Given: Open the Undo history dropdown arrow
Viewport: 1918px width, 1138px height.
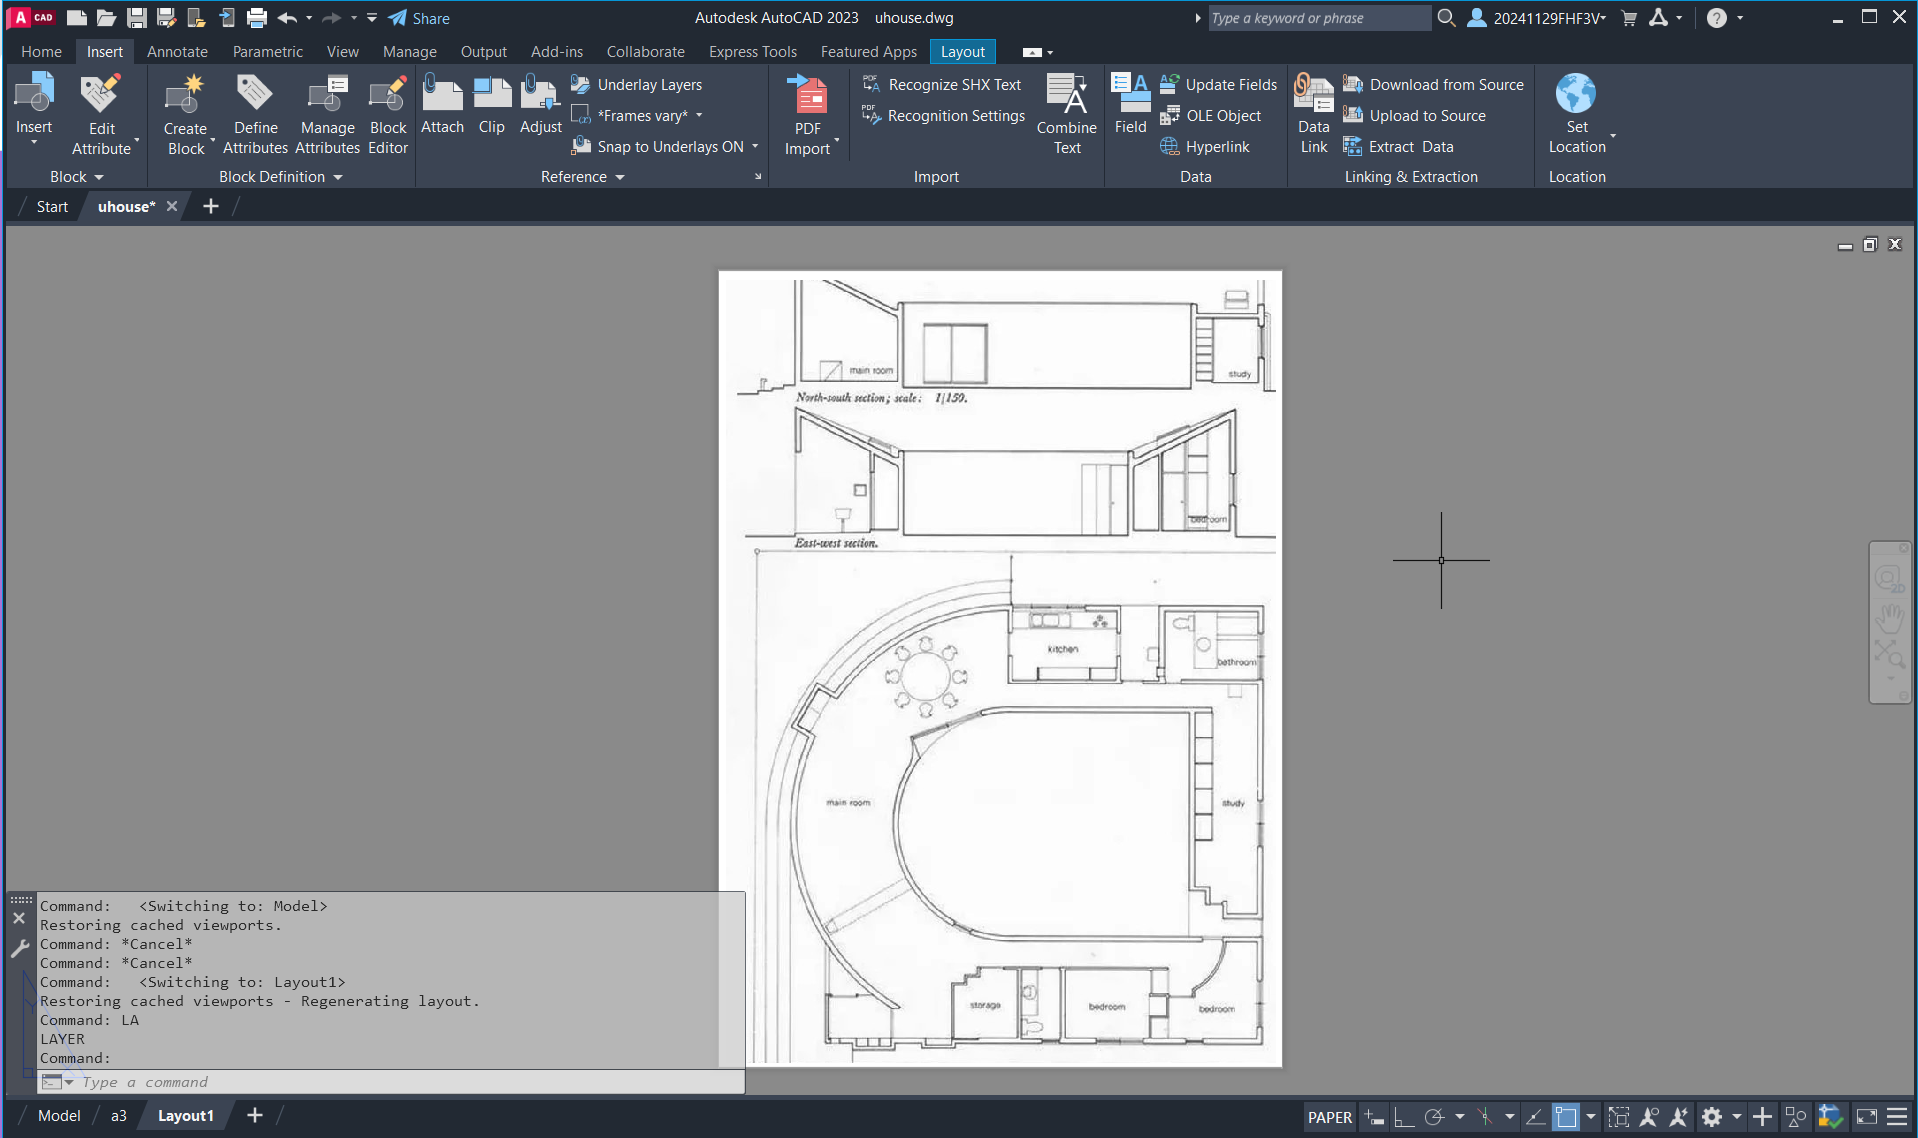Looking at the screenshot, I should [x=309, y=18].
